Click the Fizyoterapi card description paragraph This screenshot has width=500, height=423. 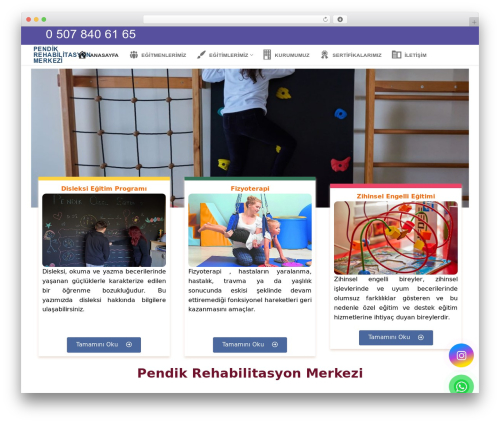point(250,290)
